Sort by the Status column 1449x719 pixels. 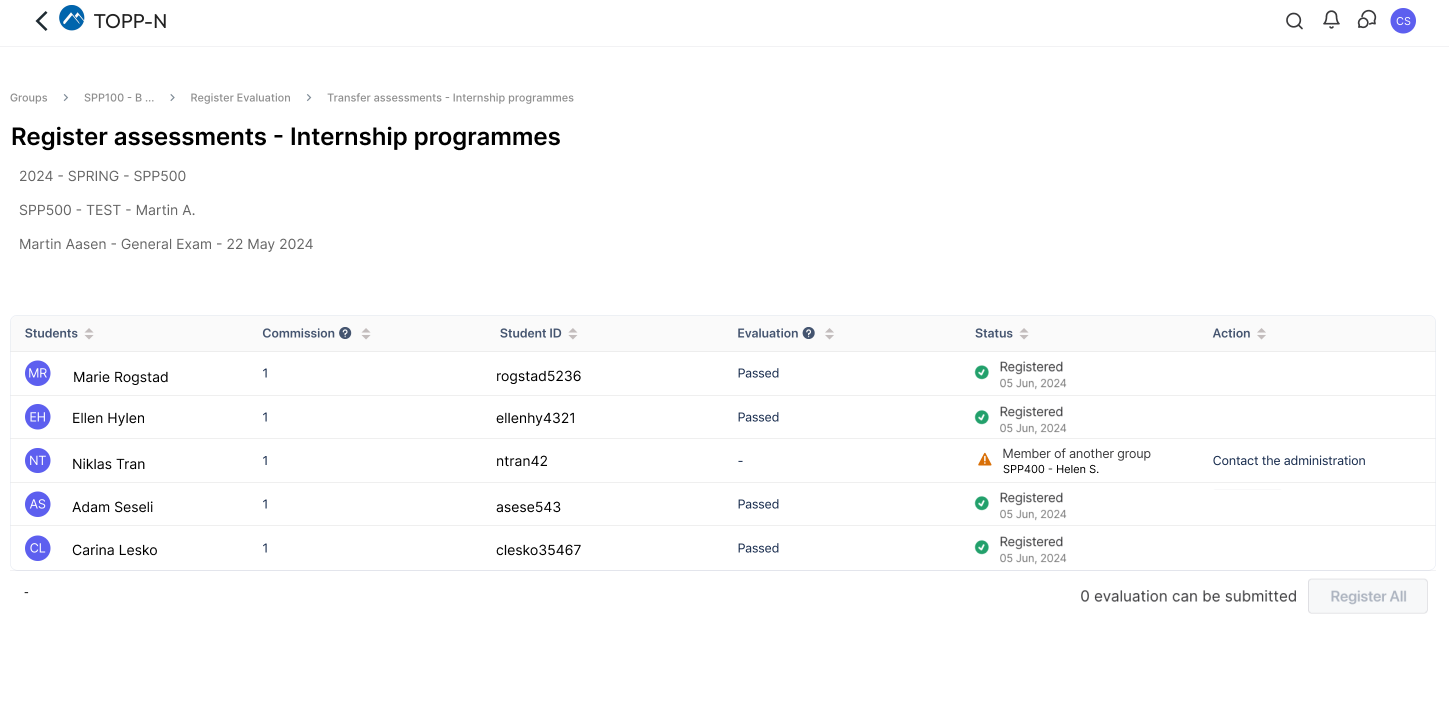pyautogui.click(x=1024, y=334)
